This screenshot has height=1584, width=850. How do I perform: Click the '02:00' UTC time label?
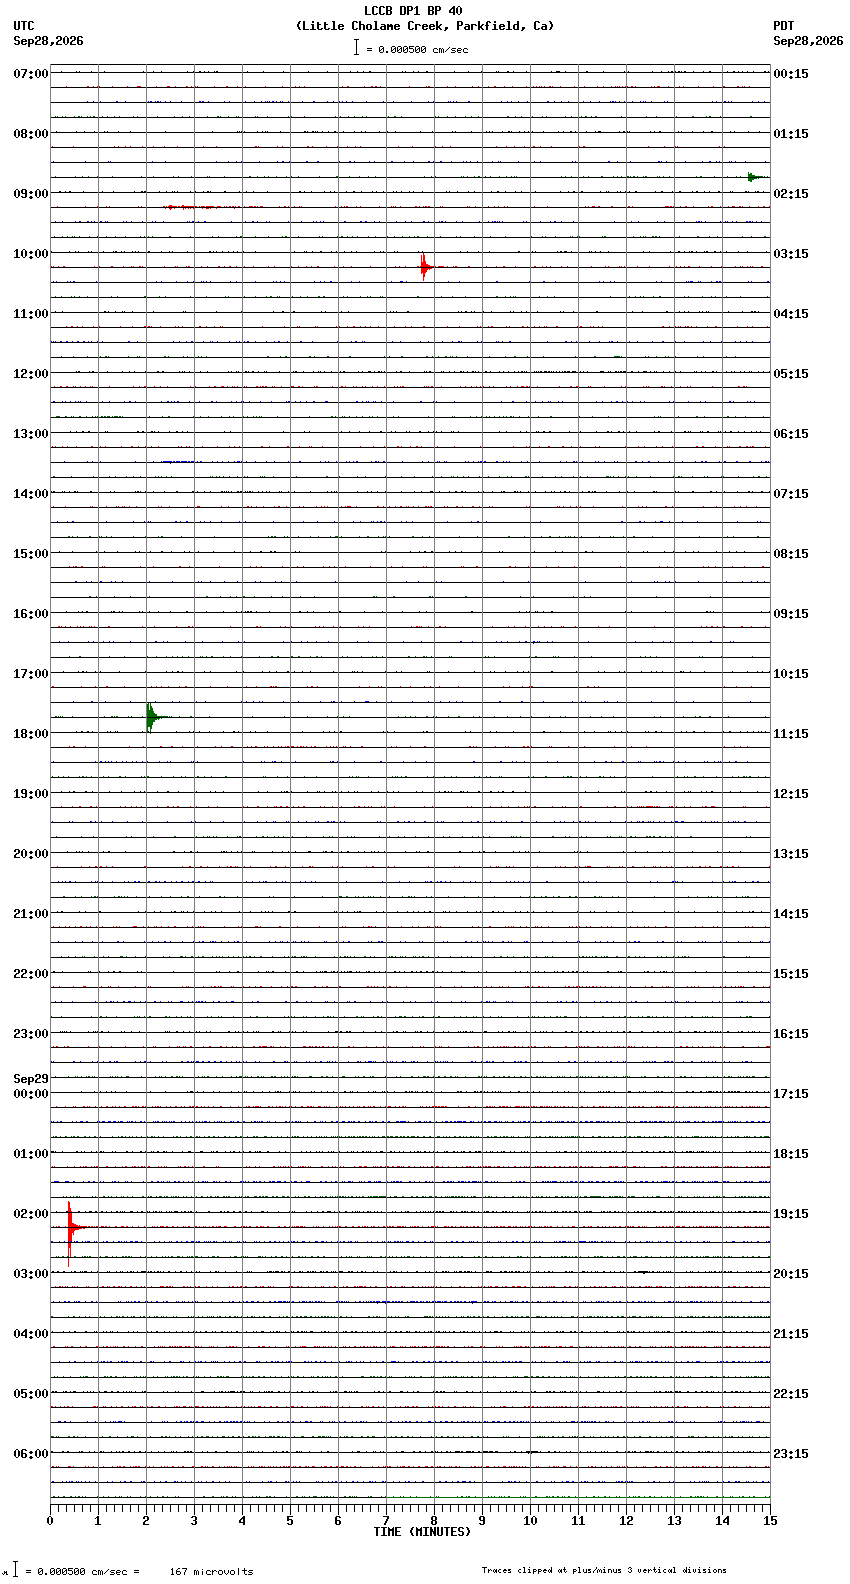click(x=31, y=1214)
